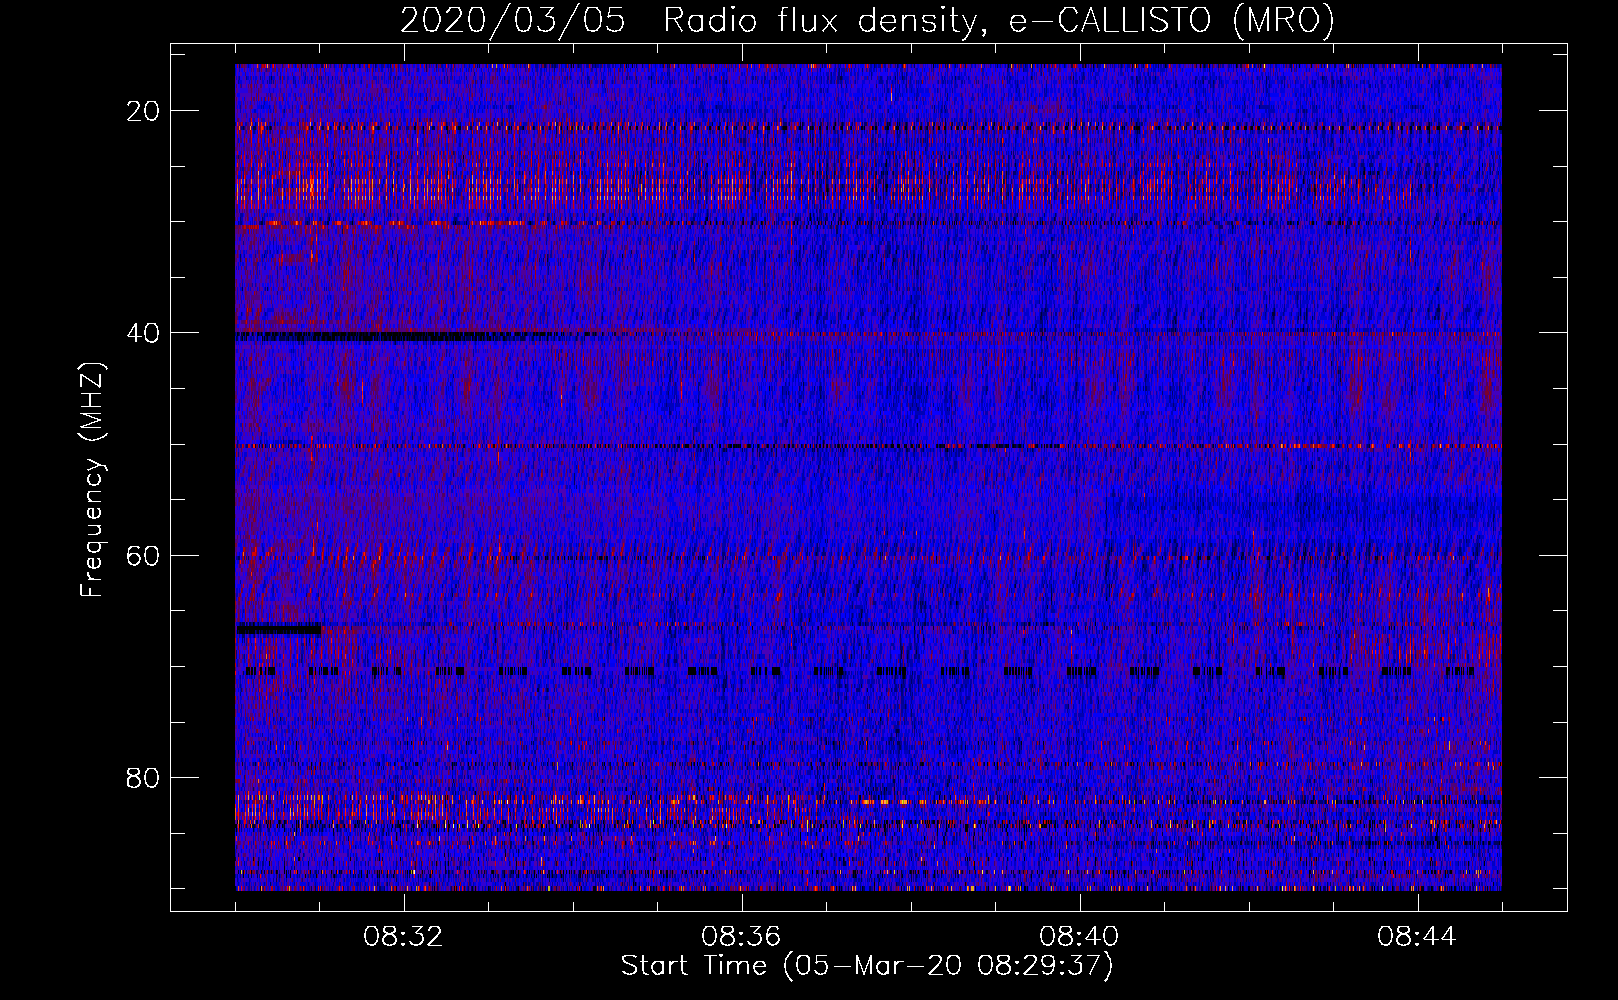Click the 80 frequency tick label

(143, 778)
